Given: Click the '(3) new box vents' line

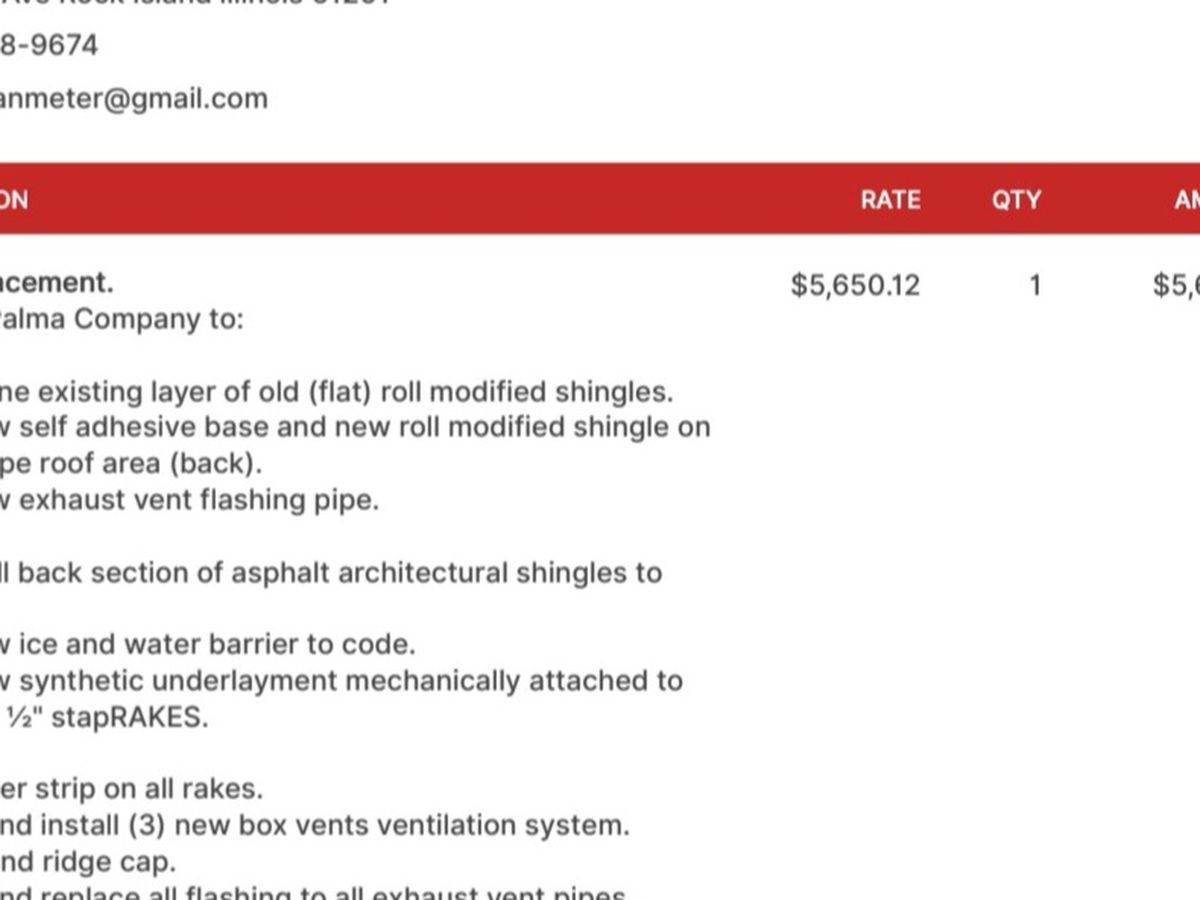Looking at the screenshot, I should click(x=315, y=825).
